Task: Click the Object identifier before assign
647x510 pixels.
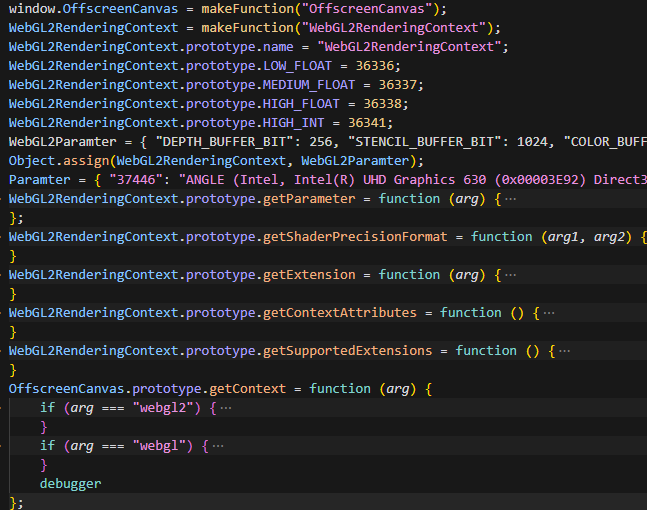Action: (32, 161)
